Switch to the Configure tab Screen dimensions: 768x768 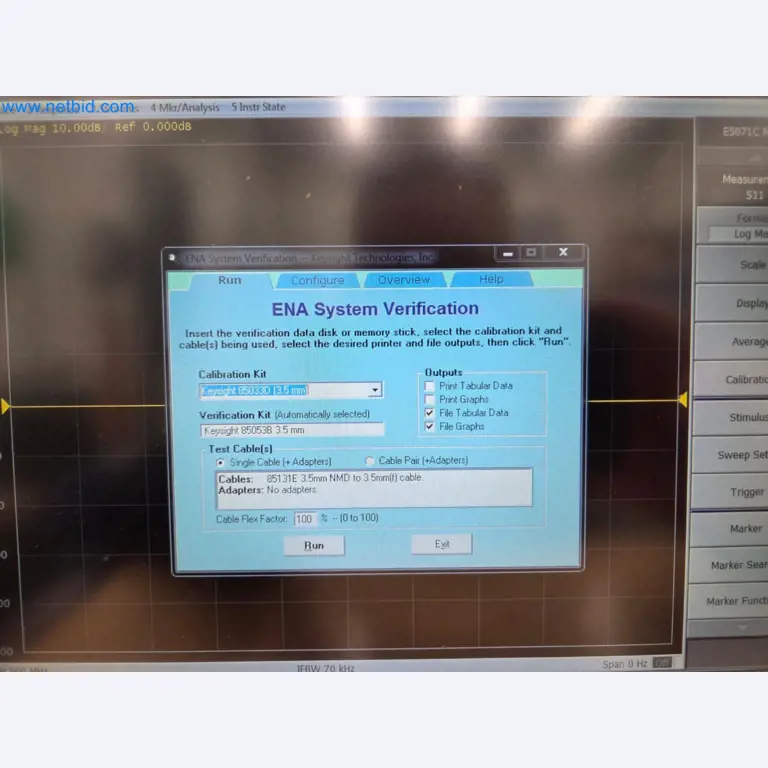[317, 281]
